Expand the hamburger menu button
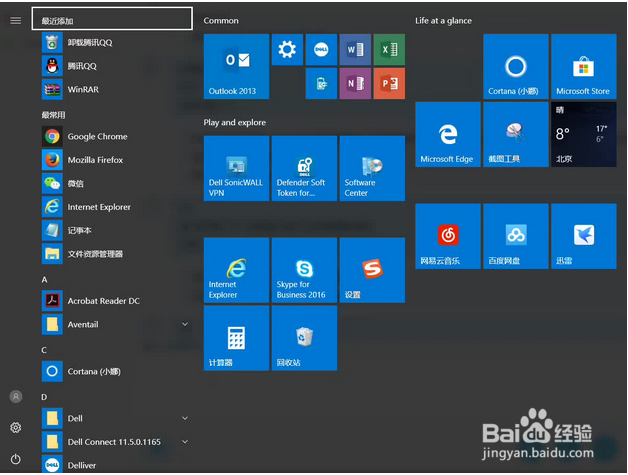The width and height of the screenshot is (628, 475). pos(16,20)
